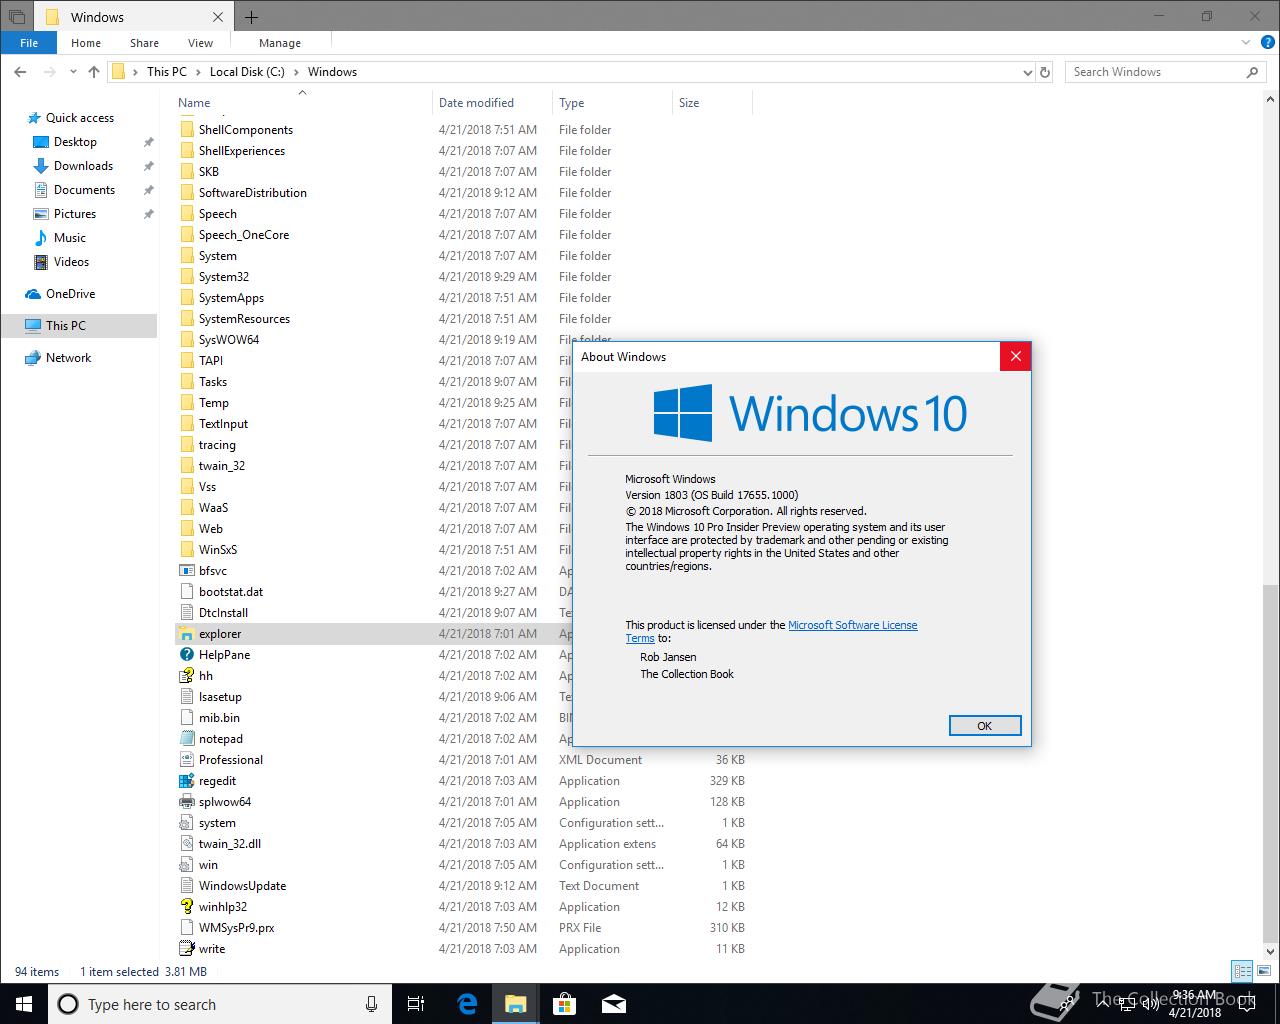Click the microphone icon in the search box
The image size is (1280, 1024).
click(371, 1004)
